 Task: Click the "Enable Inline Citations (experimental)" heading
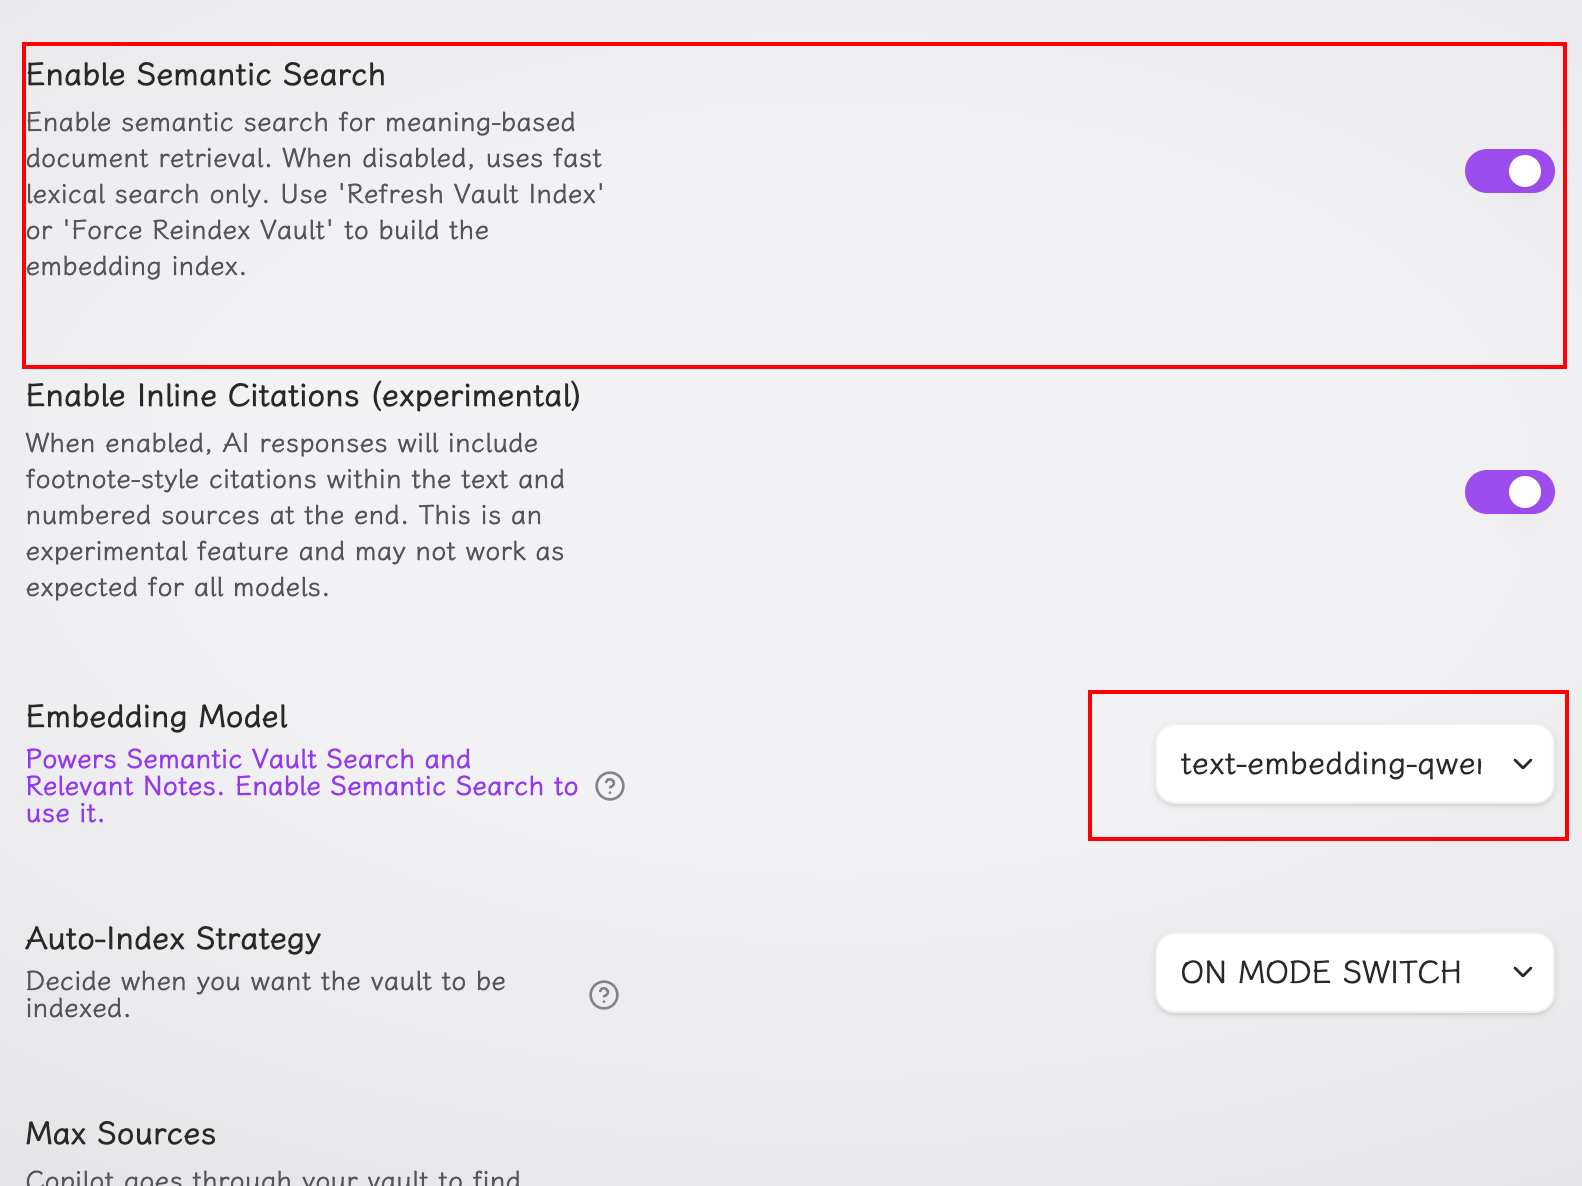click(303, 396)
